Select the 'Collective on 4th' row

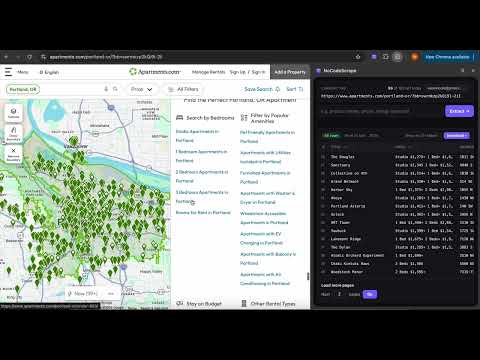pyautogui.click(x=397, y=173)
